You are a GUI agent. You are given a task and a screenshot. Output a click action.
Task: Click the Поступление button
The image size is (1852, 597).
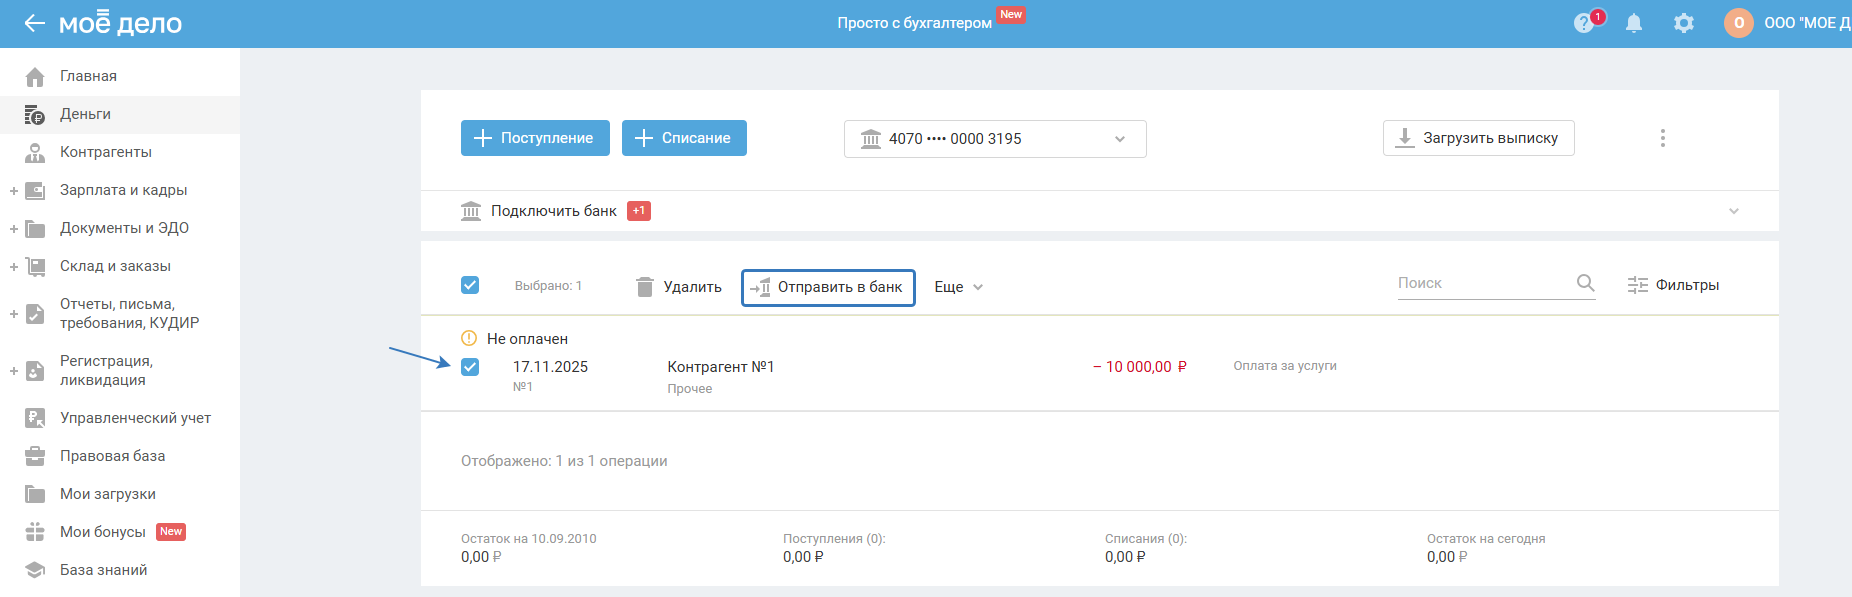[x=534, y=138]
